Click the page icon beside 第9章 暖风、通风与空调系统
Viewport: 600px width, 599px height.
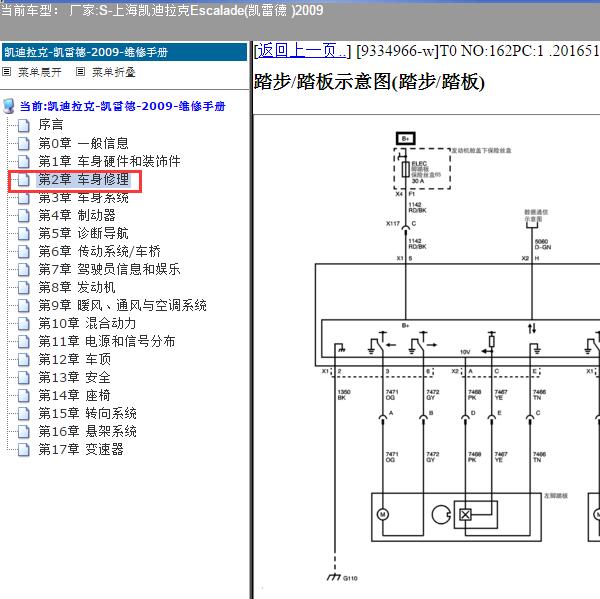24,305
